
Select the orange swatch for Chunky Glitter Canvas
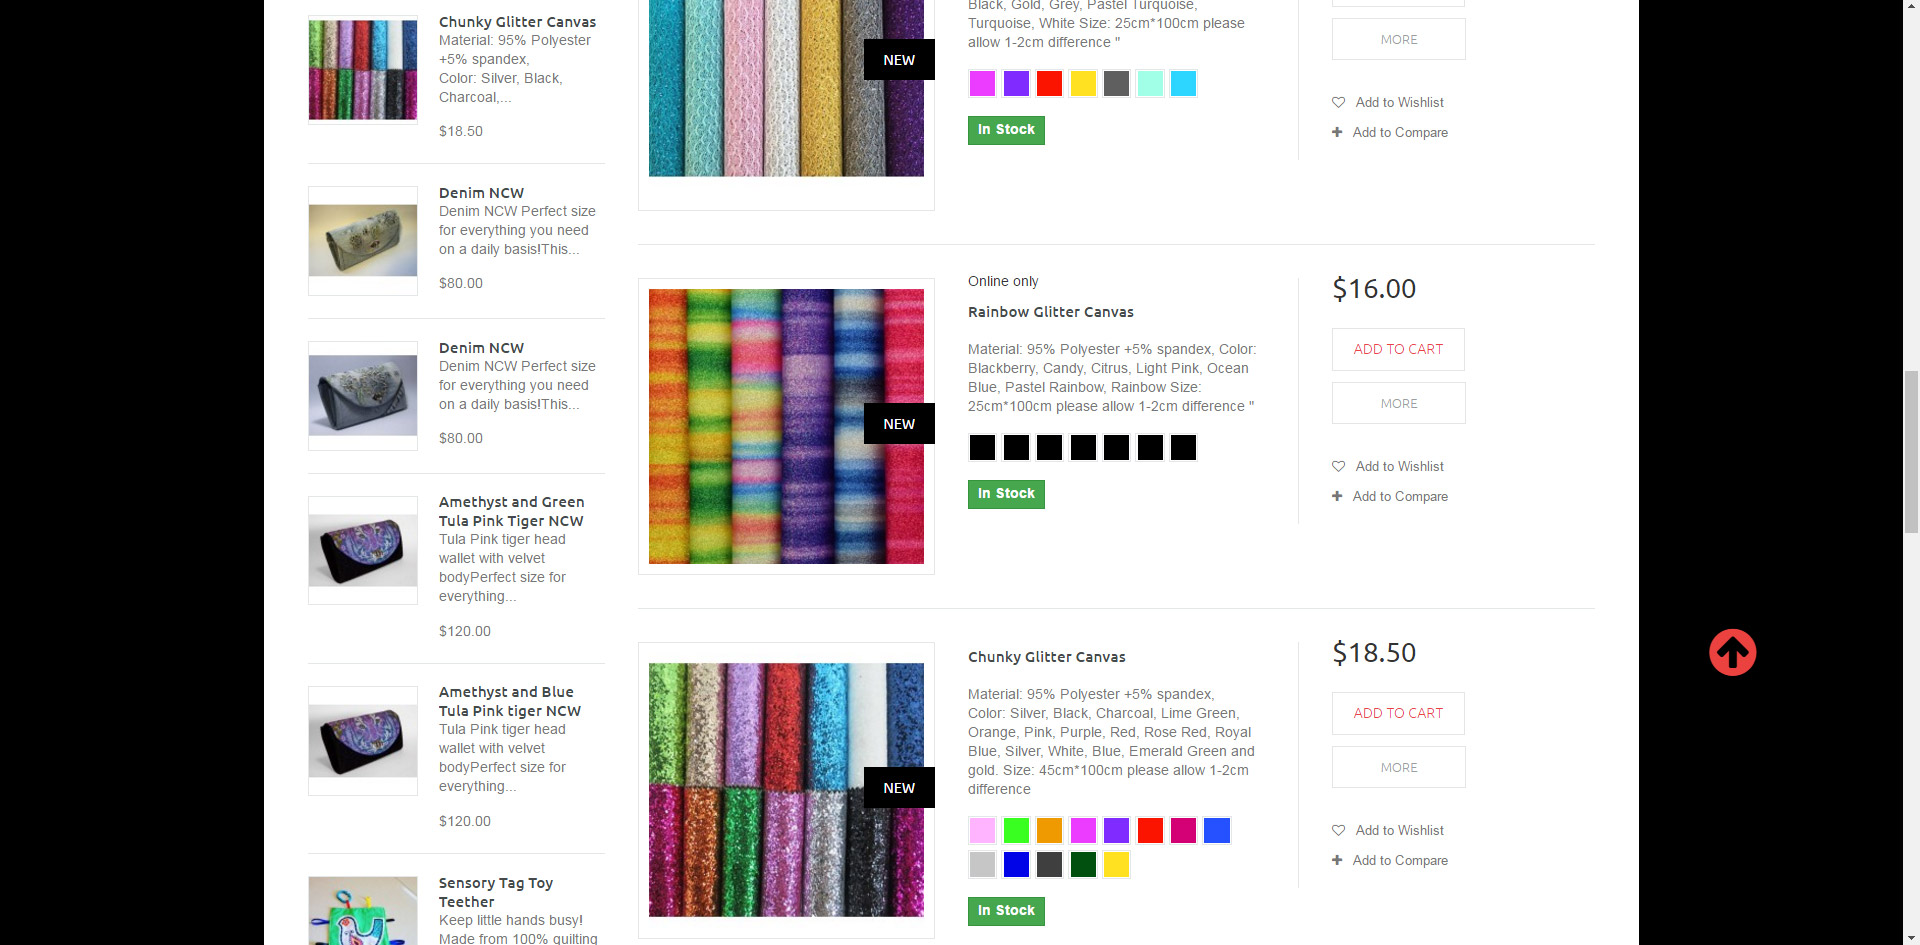click(x=1049, y=830)
